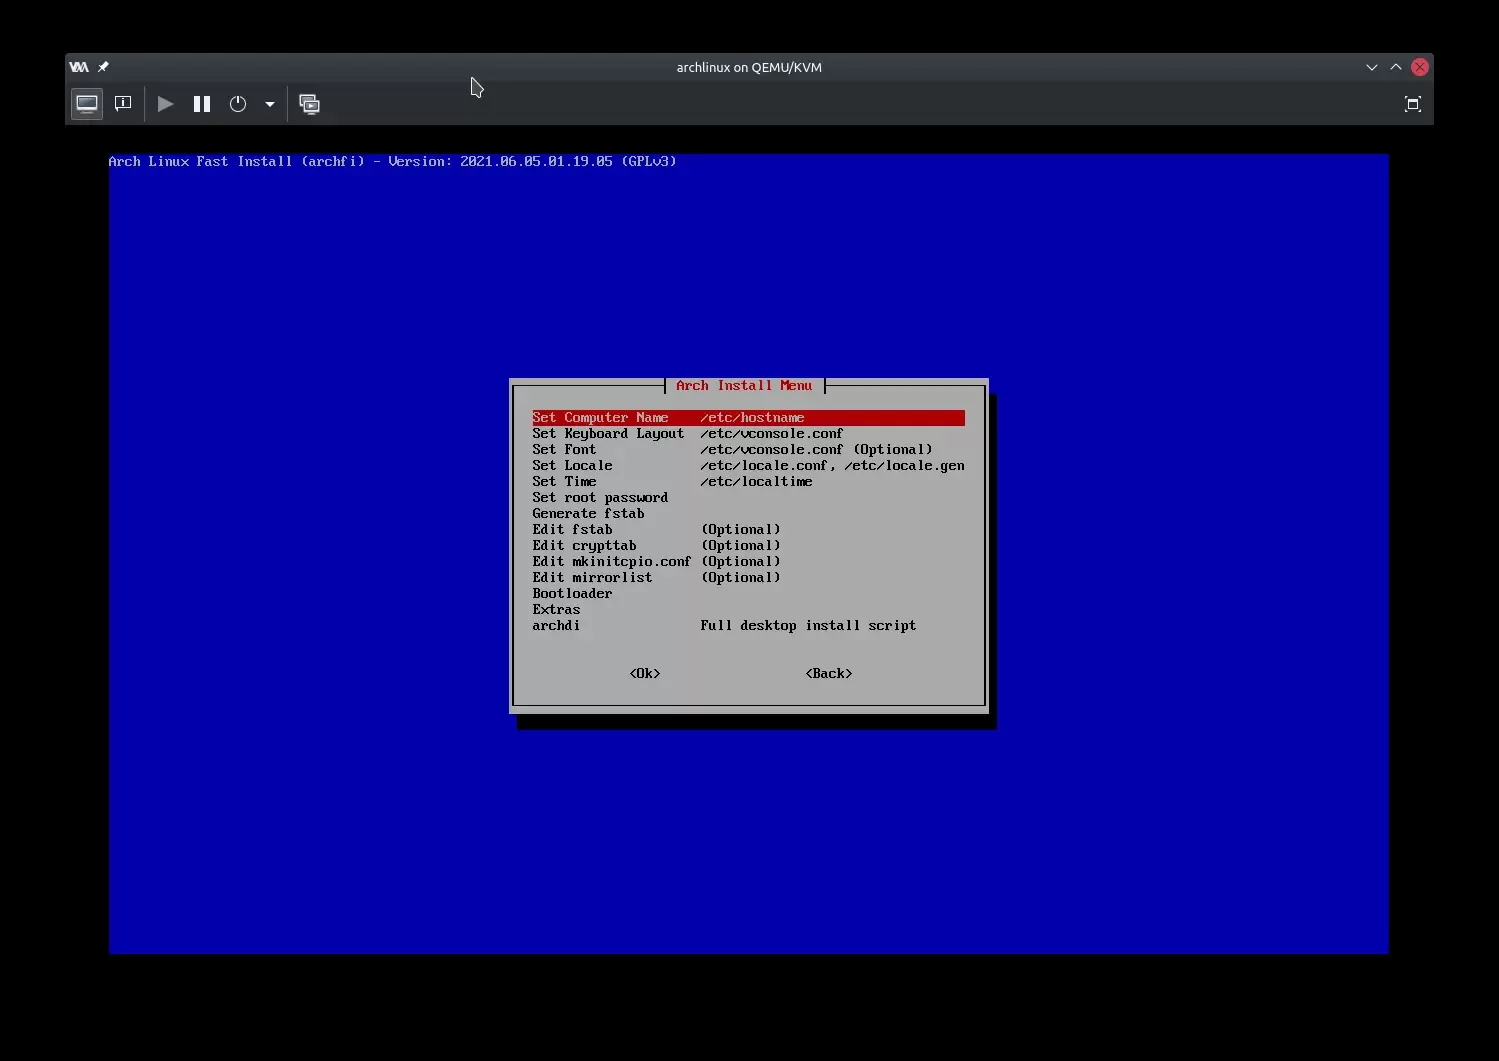Choose the Set root password entry
This screenshot has width=1499, height=1061.
click(600, 498)
